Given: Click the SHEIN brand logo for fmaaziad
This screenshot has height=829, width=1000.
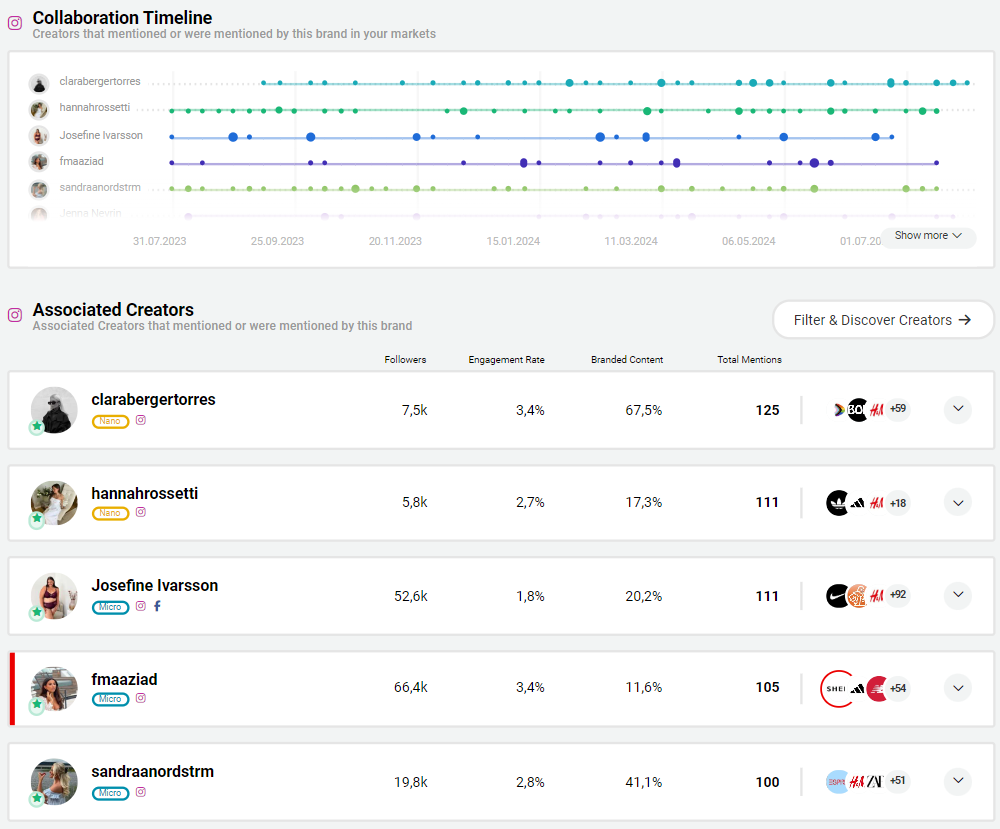Looking at the screenshot, I should [834, 688].
